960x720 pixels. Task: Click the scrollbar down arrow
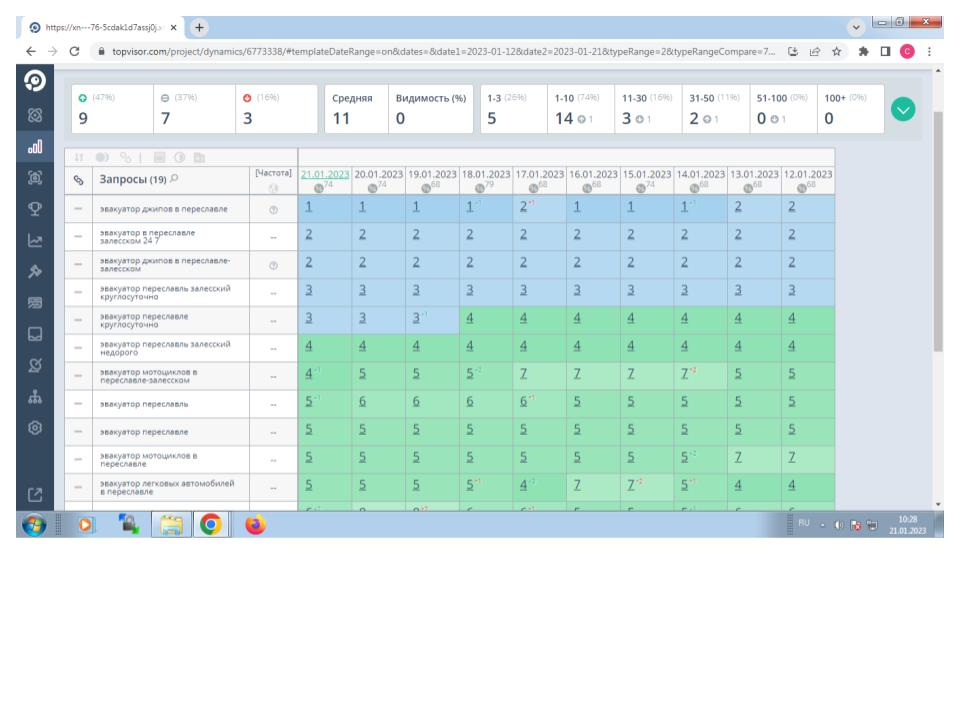point(938,504)
